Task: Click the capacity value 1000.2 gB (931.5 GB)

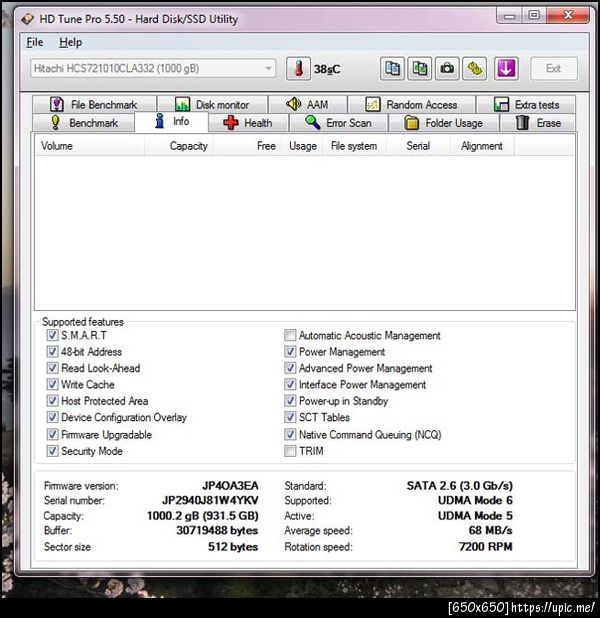Action: pos(203,516)
